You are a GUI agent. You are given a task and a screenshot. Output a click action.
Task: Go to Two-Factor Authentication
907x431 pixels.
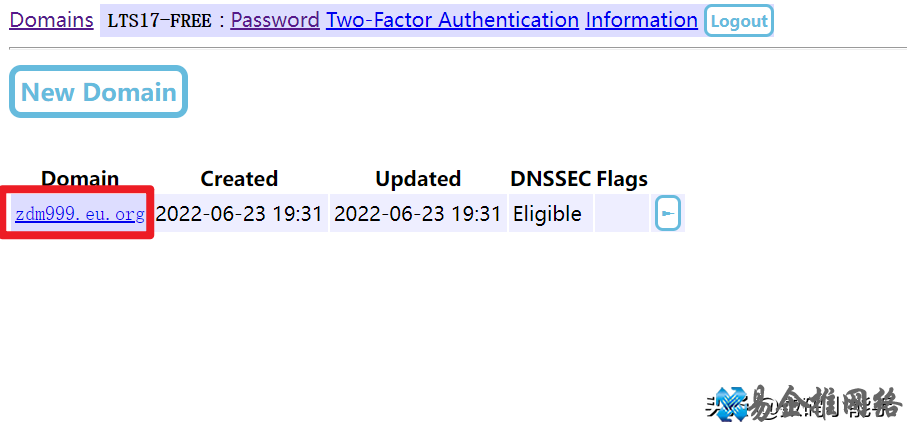coord(452,20)
